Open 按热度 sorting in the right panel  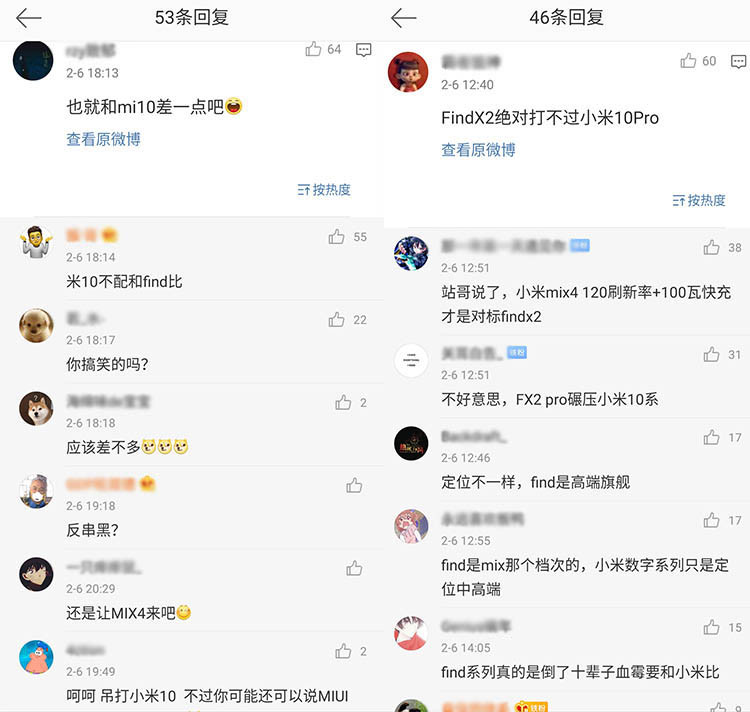(x=699, y=200)
